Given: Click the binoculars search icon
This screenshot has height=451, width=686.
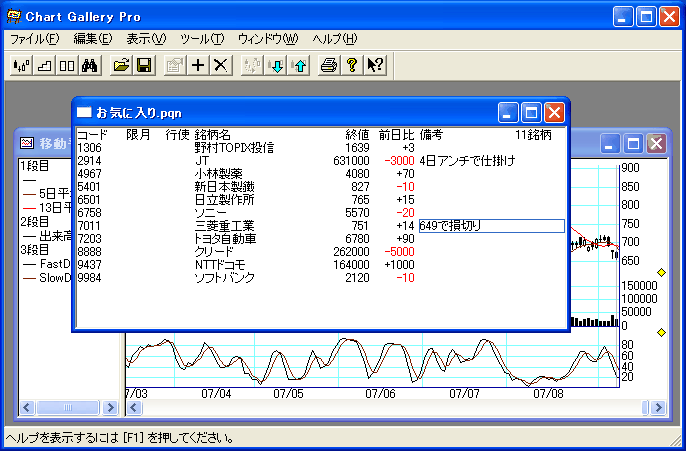Looking at the screenshot, I should 88,65.
